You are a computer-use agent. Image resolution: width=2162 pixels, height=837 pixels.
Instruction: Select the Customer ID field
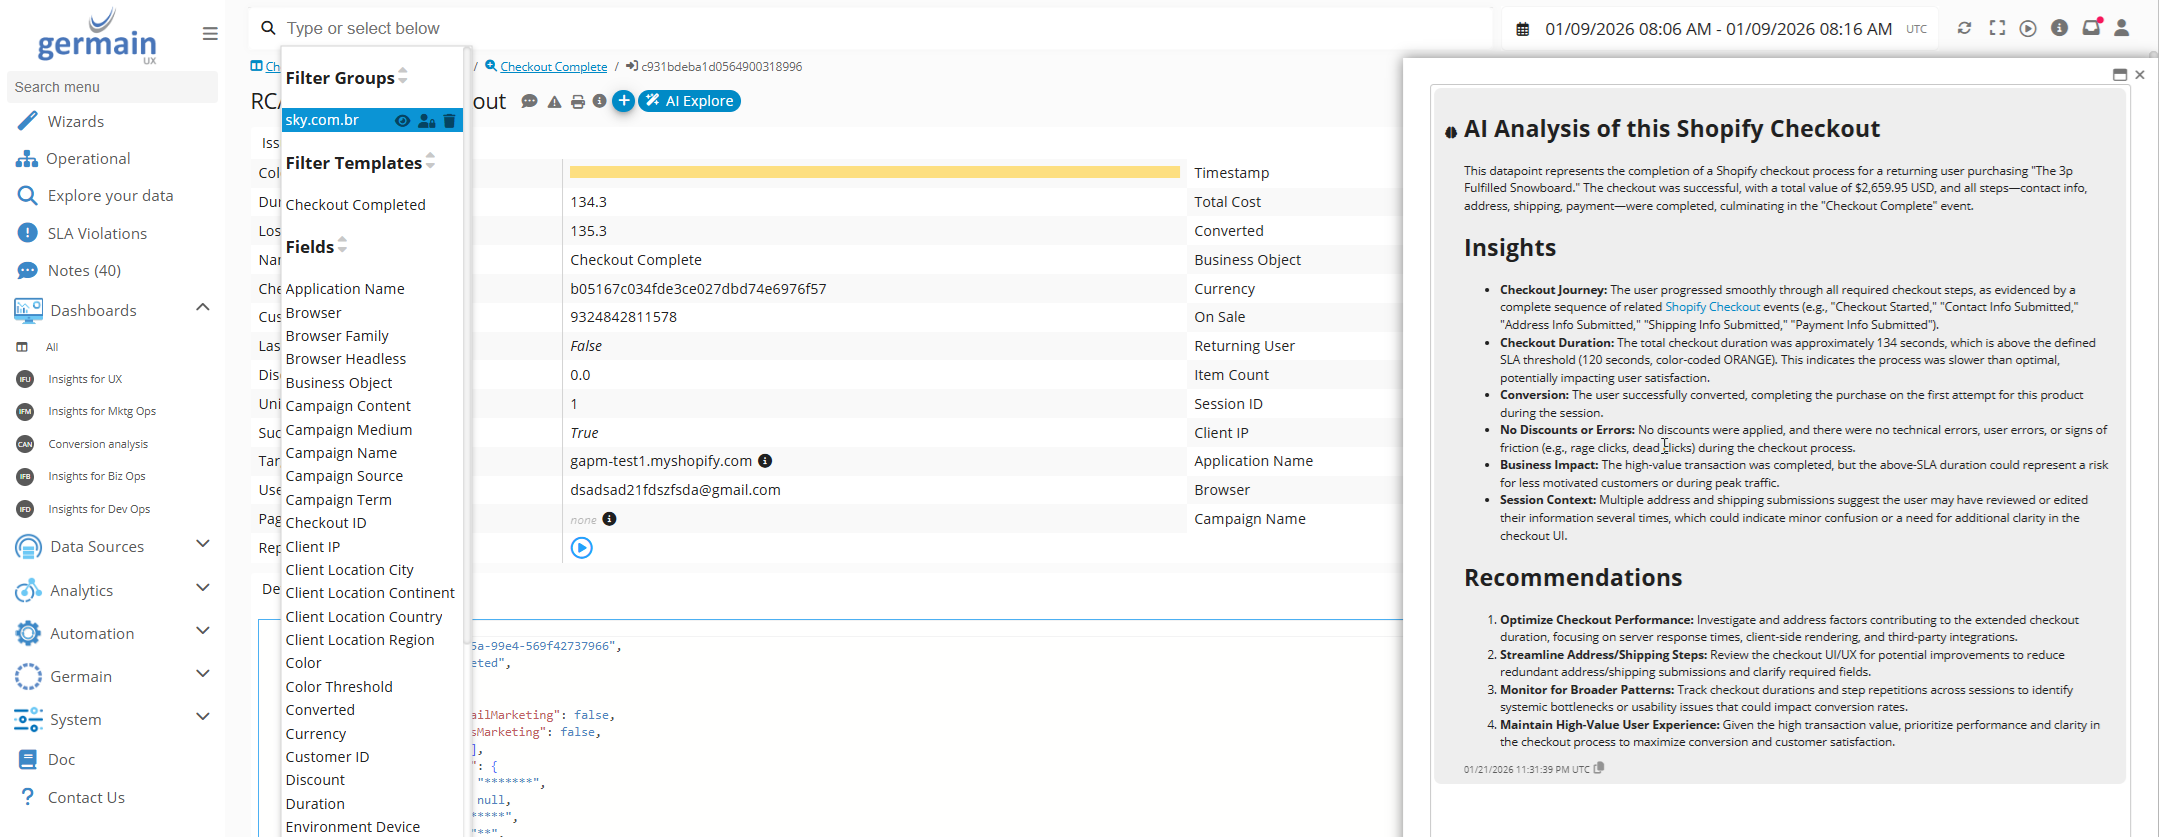coord(327,757)
